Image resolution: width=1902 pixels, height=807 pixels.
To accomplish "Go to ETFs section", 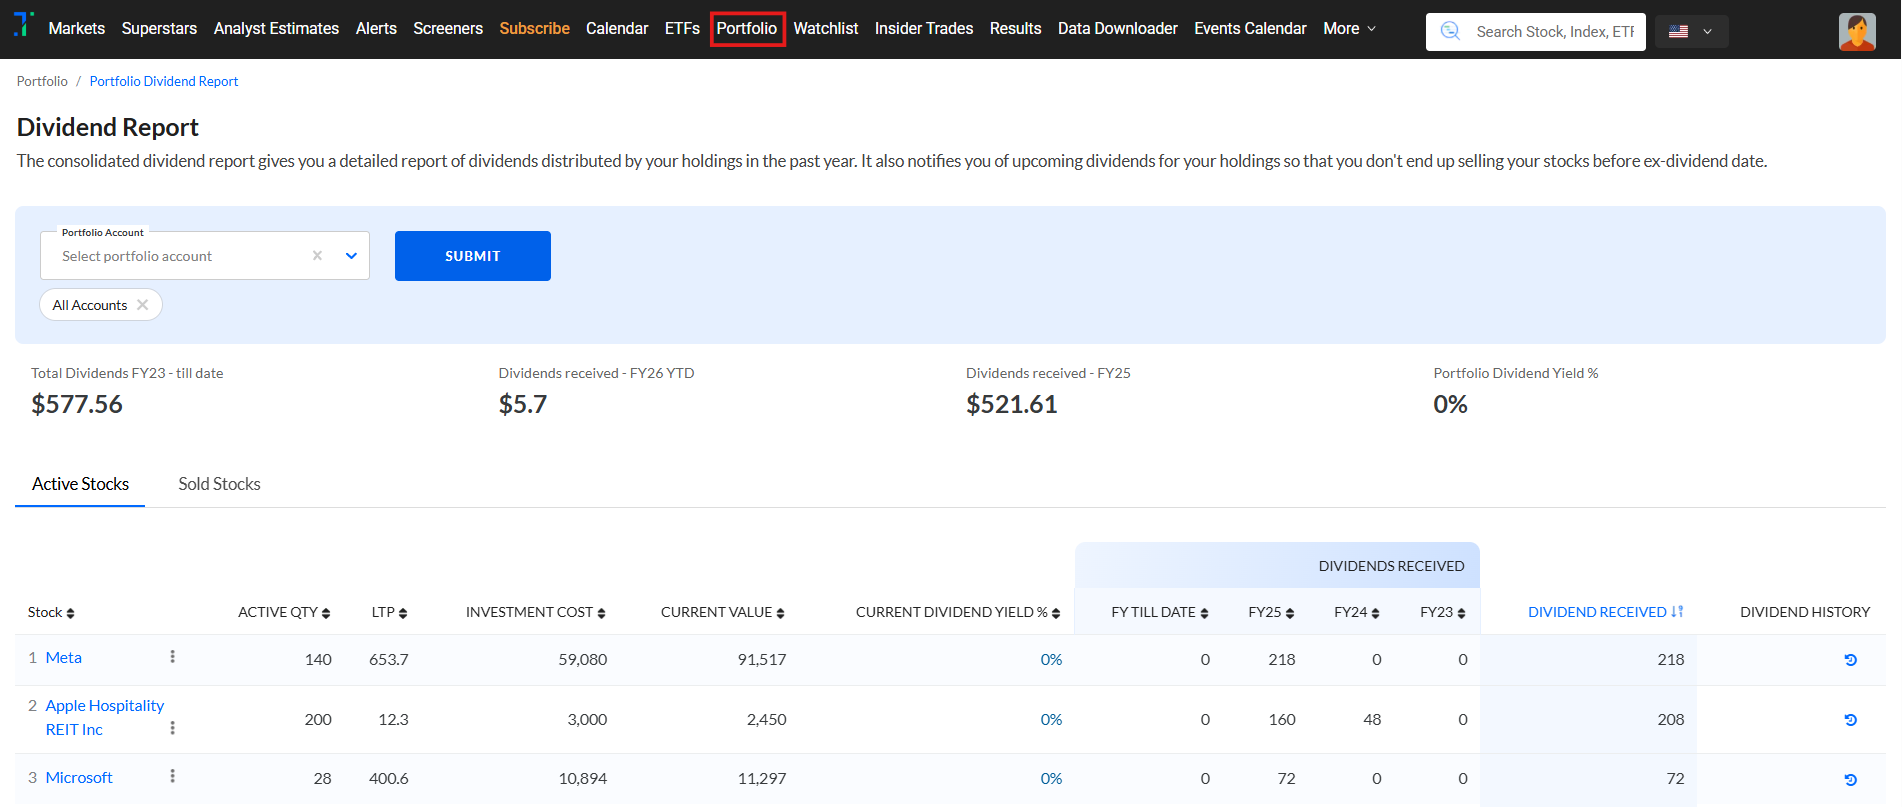I will tap(682, 29).
